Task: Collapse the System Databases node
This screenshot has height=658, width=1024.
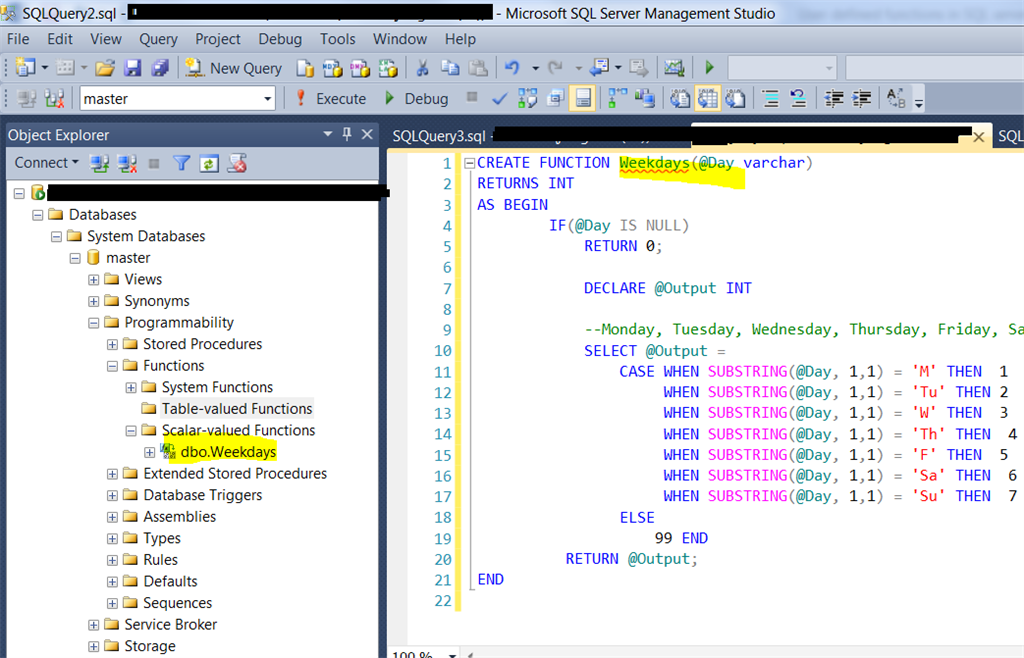Action: point(56,236)
